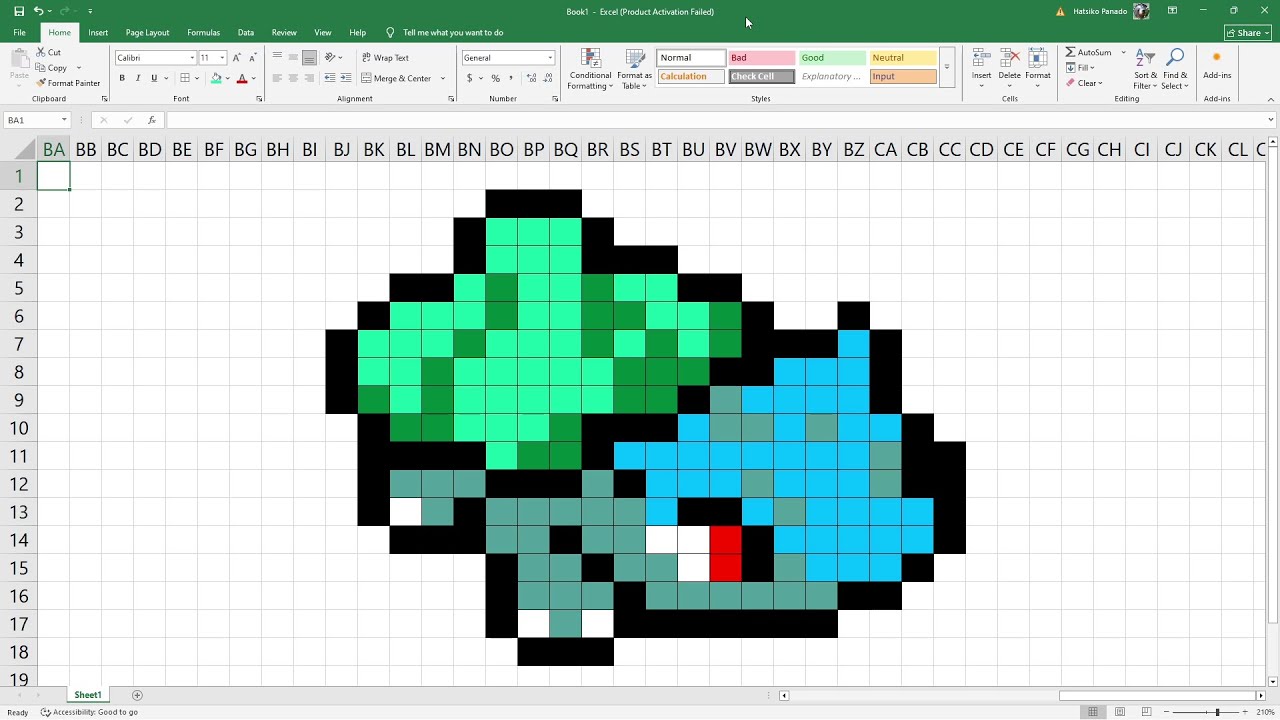Open the Add-ins button

click(1217, 66)
